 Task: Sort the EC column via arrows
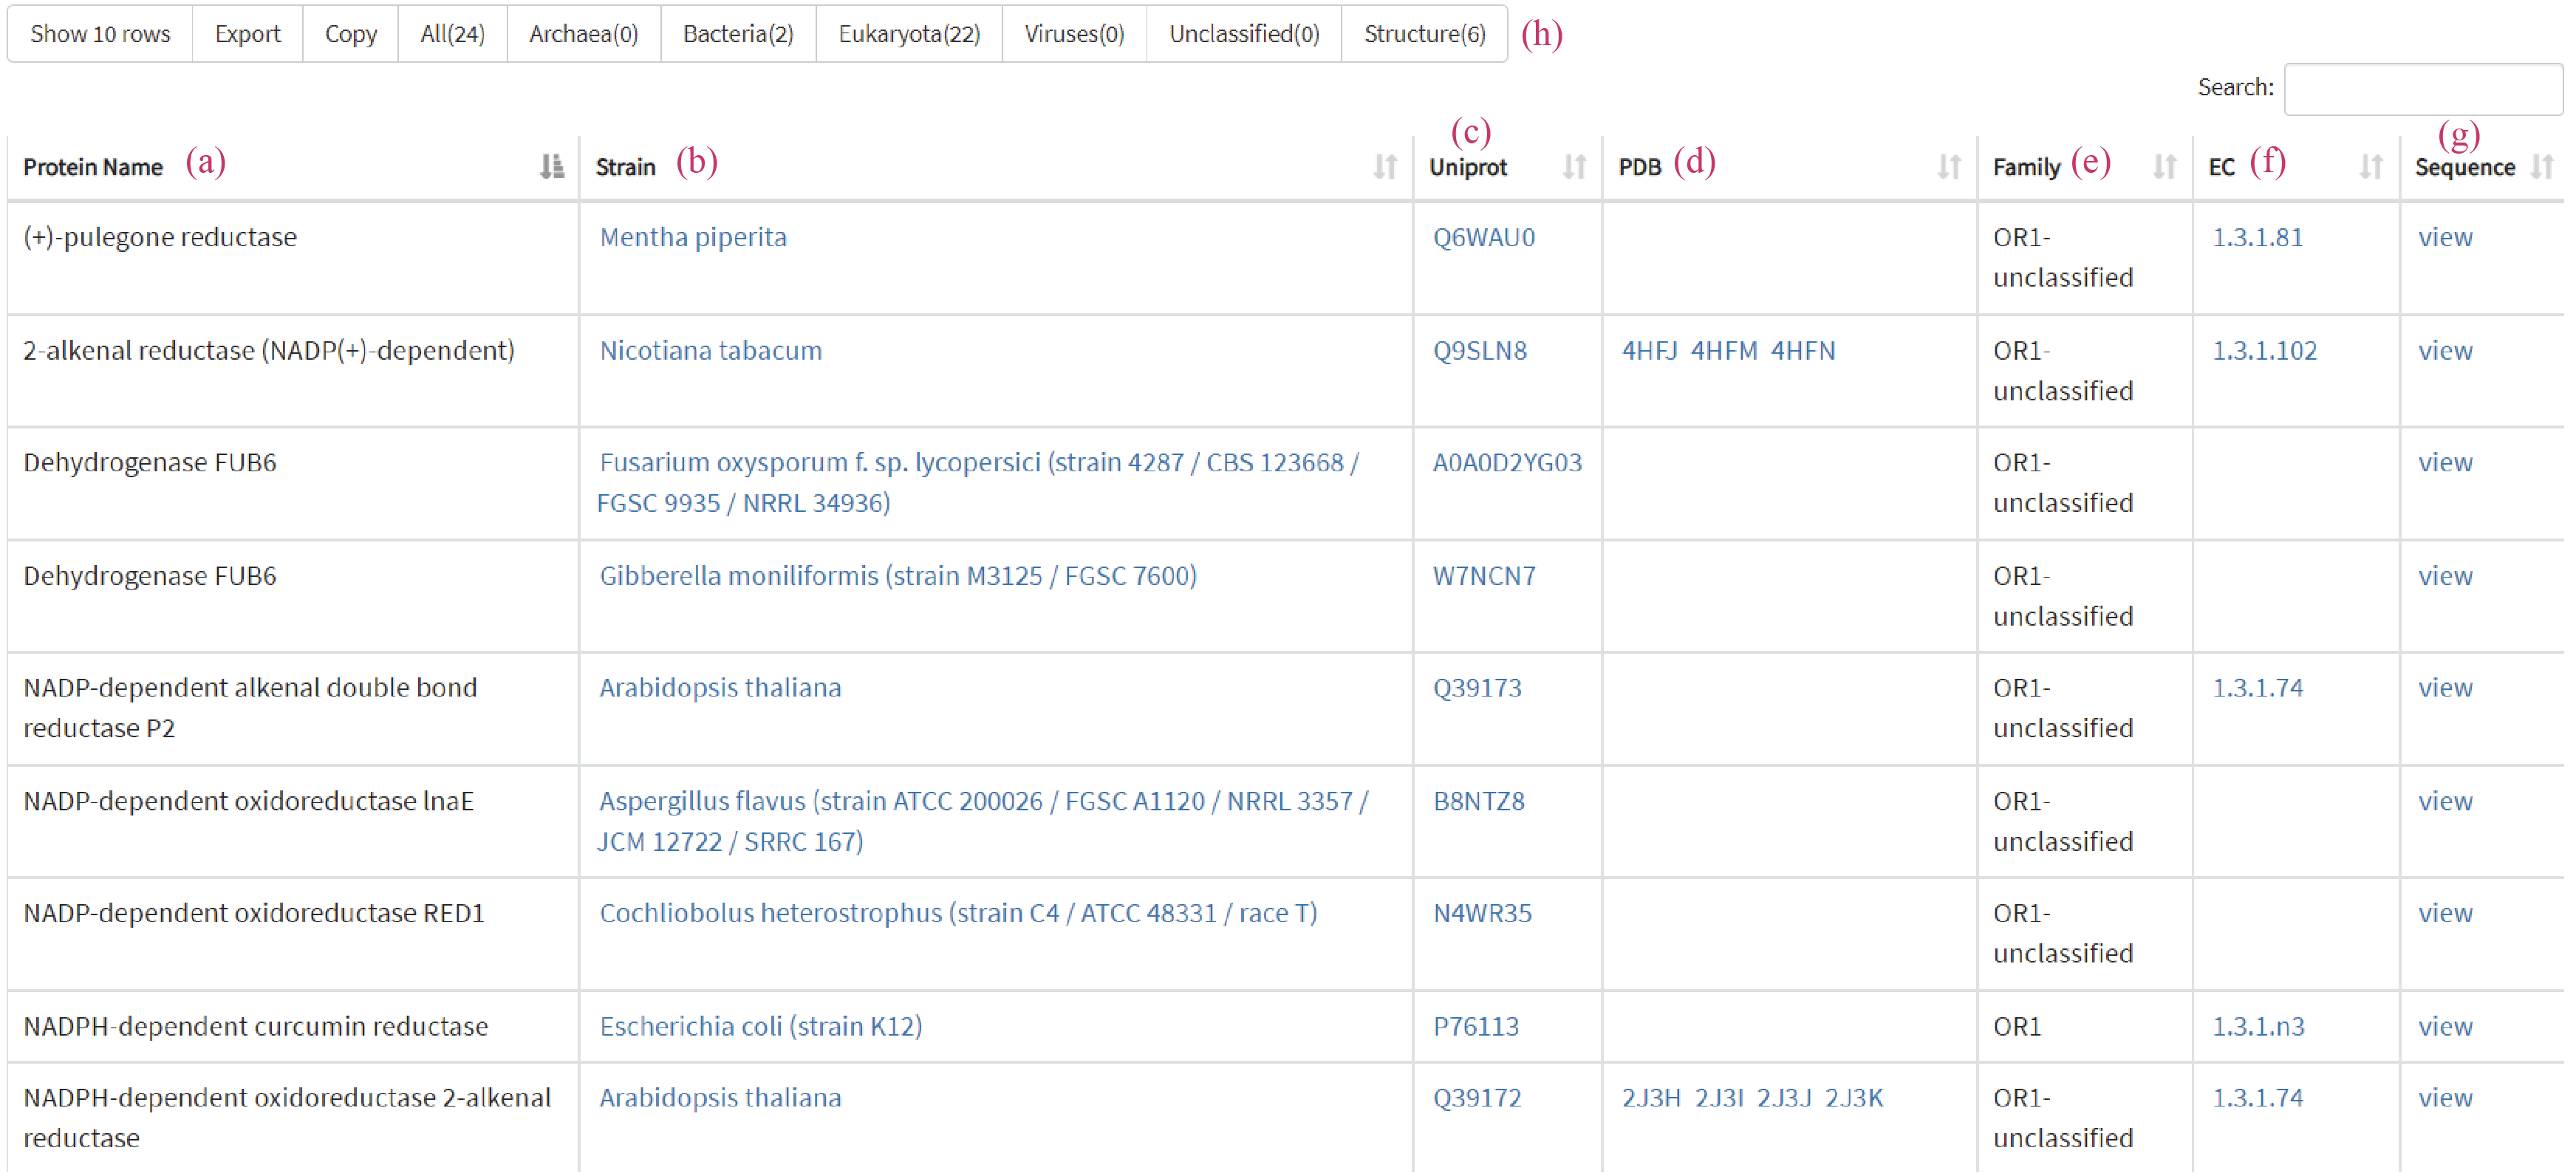click(2370, 167)
